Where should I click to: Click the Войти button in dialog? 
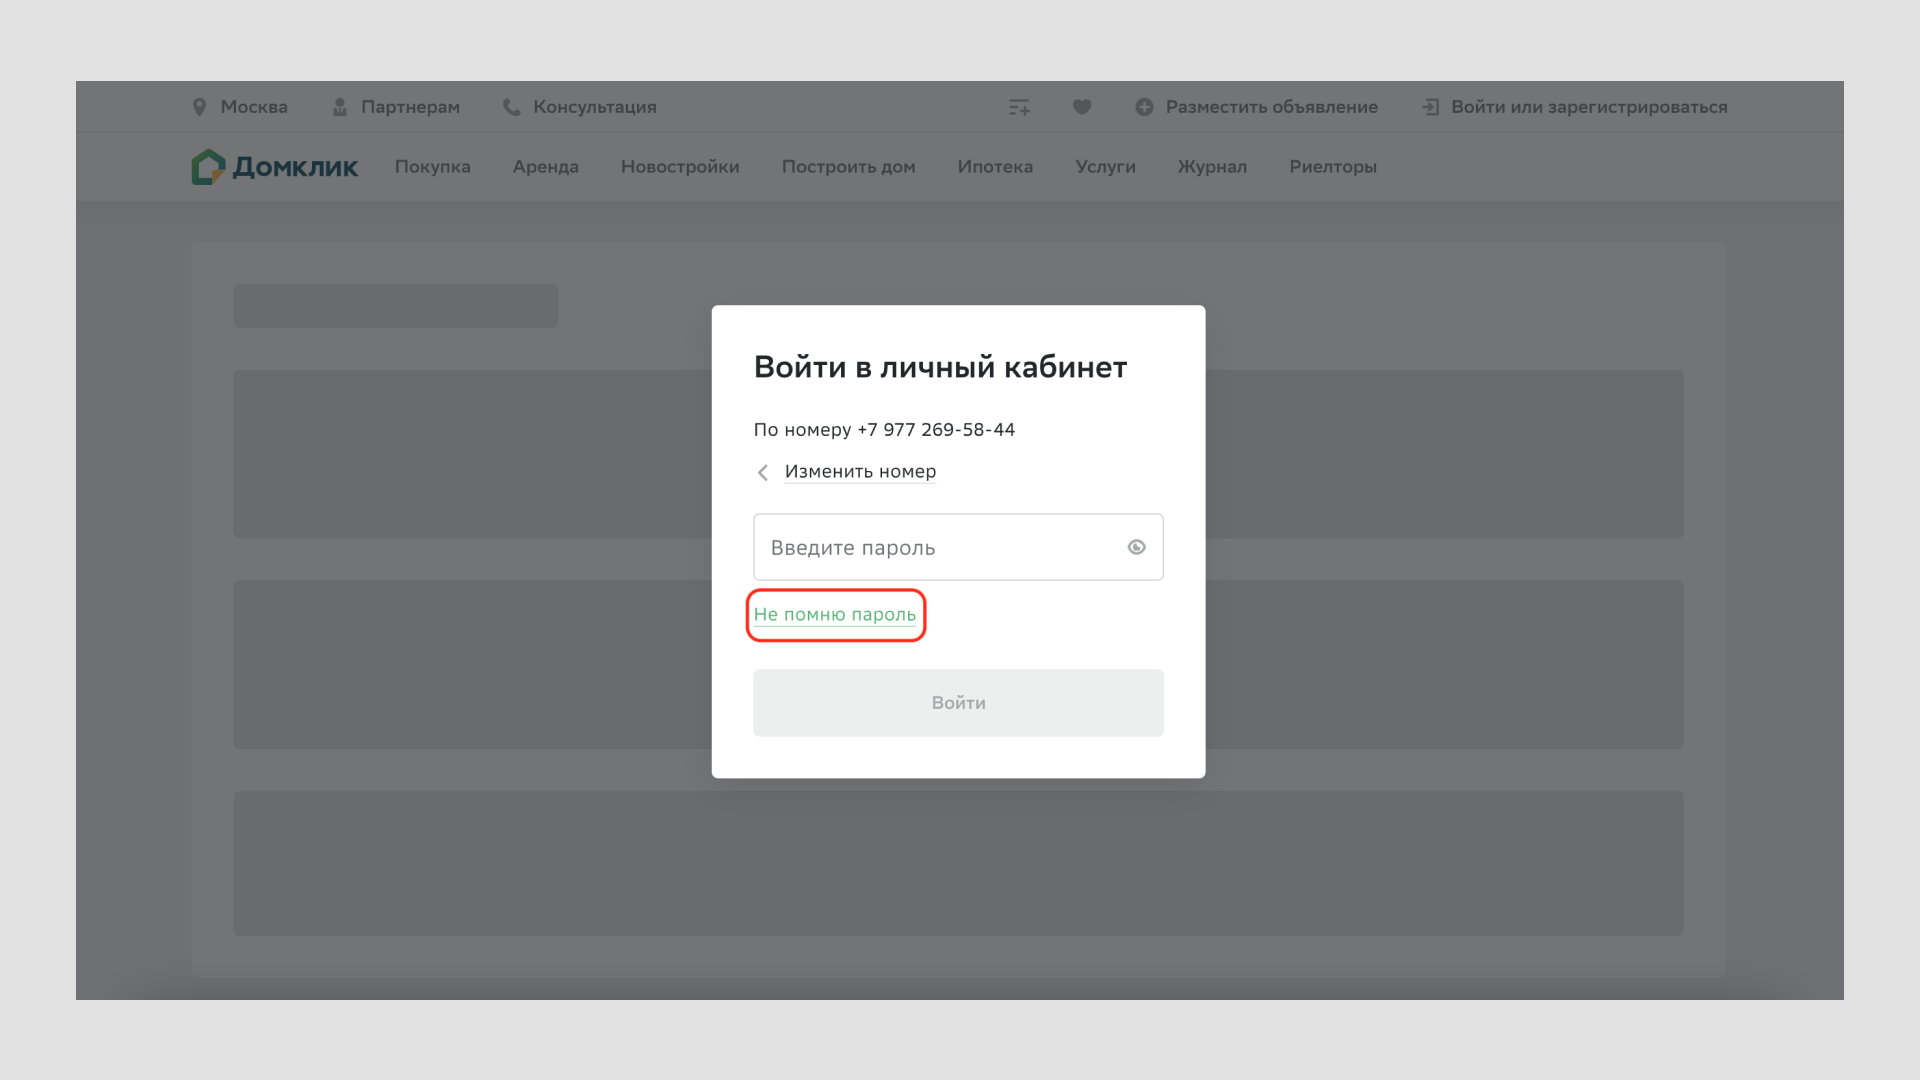pos(958,703)
